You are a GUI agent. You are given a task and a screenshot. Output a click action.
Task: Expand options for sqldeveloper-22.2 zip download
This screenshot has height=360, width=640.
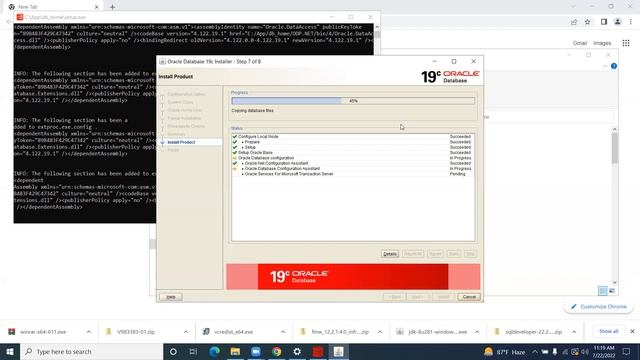pos(574,332)
